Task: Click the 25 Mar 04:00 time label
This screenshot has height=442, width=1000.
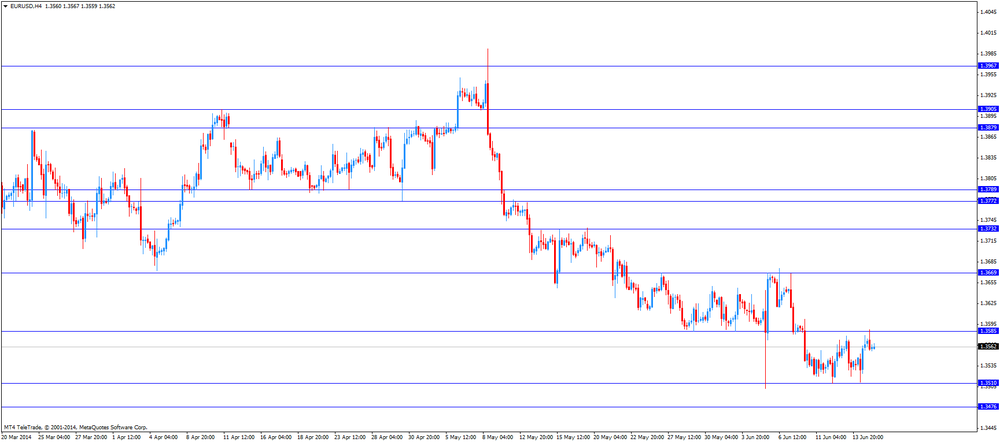Action: click(53, 438)
